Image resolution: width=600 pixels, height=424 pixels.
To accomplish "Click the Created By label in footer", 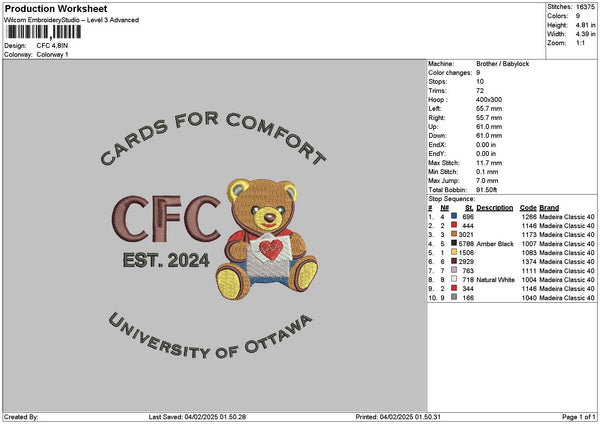I will click(21, 417).
